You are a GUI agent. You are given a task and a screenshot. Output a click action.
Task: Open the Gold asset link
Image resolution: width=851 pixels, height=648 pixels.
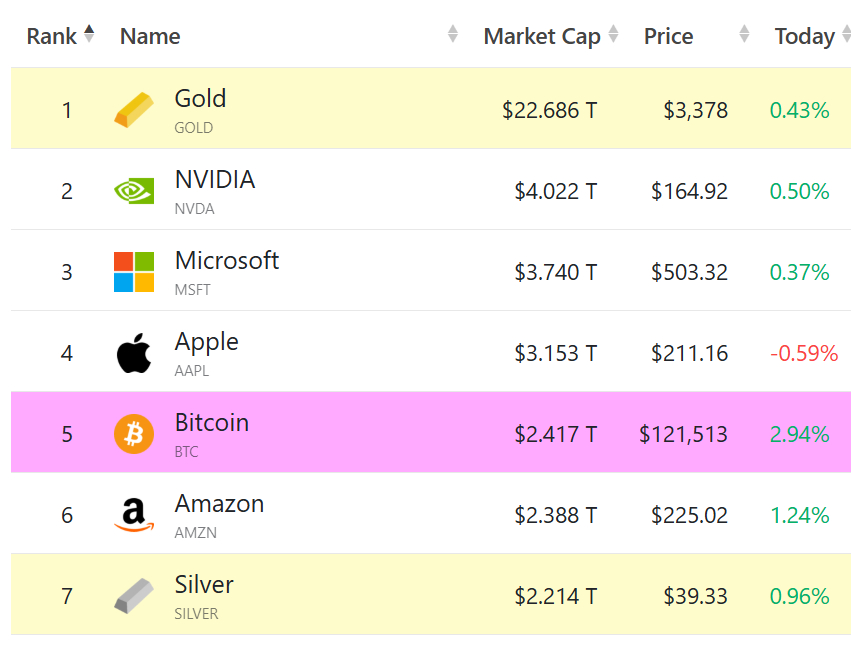[x=200, y=98]
